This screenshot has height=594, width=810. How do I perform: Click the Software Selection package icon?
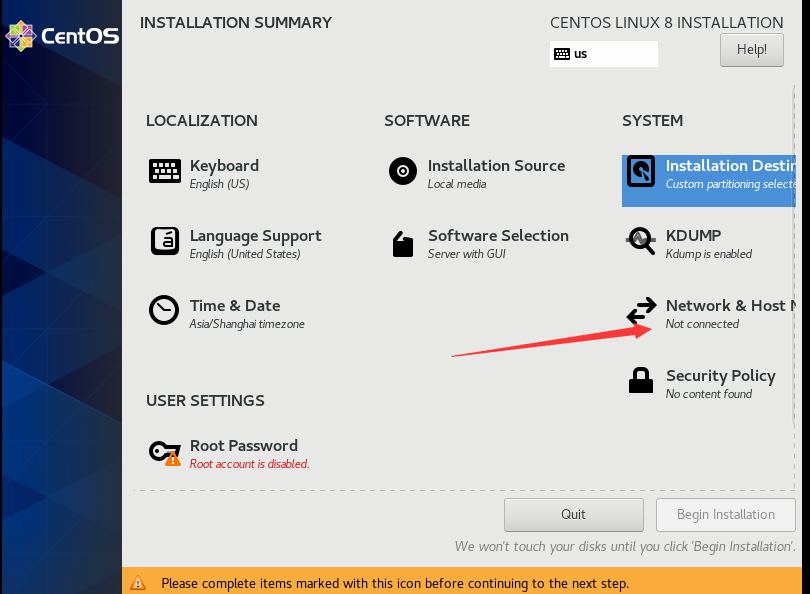point(403,244)
